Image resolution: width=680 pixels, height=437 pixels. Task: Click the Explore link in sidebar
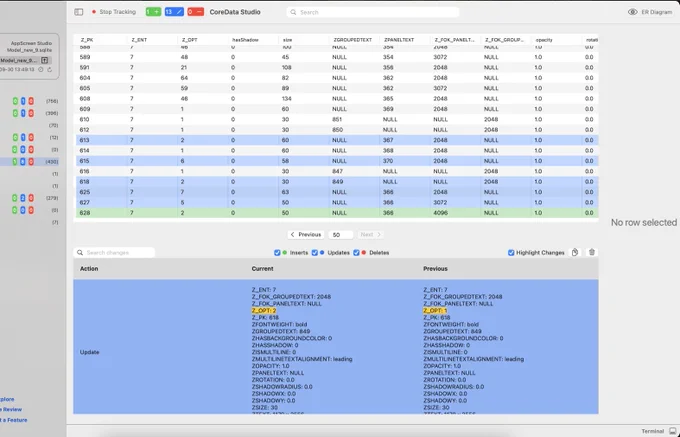7,399
